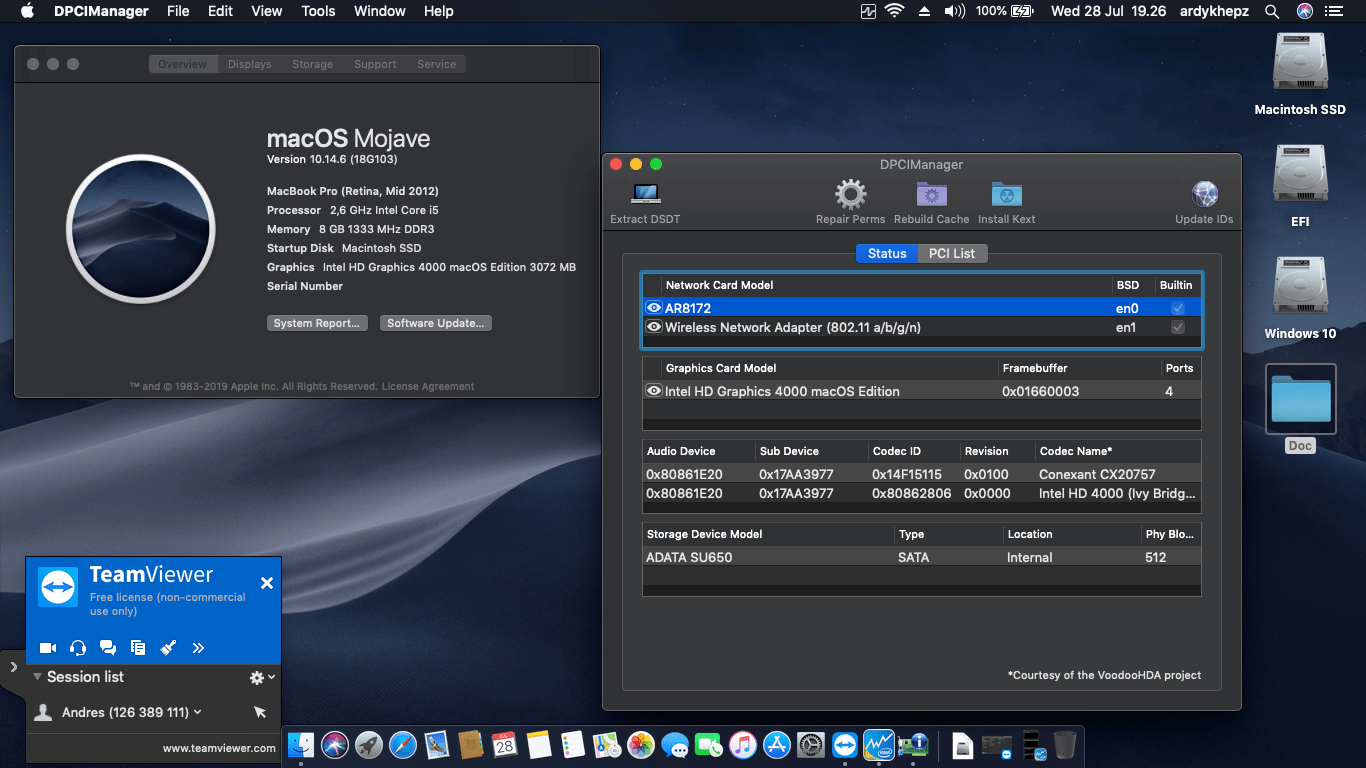Viewport: 1366px width, 768px height.
Task: Select the ADATA SU650 storage row
Action: [x=921, y=557]
